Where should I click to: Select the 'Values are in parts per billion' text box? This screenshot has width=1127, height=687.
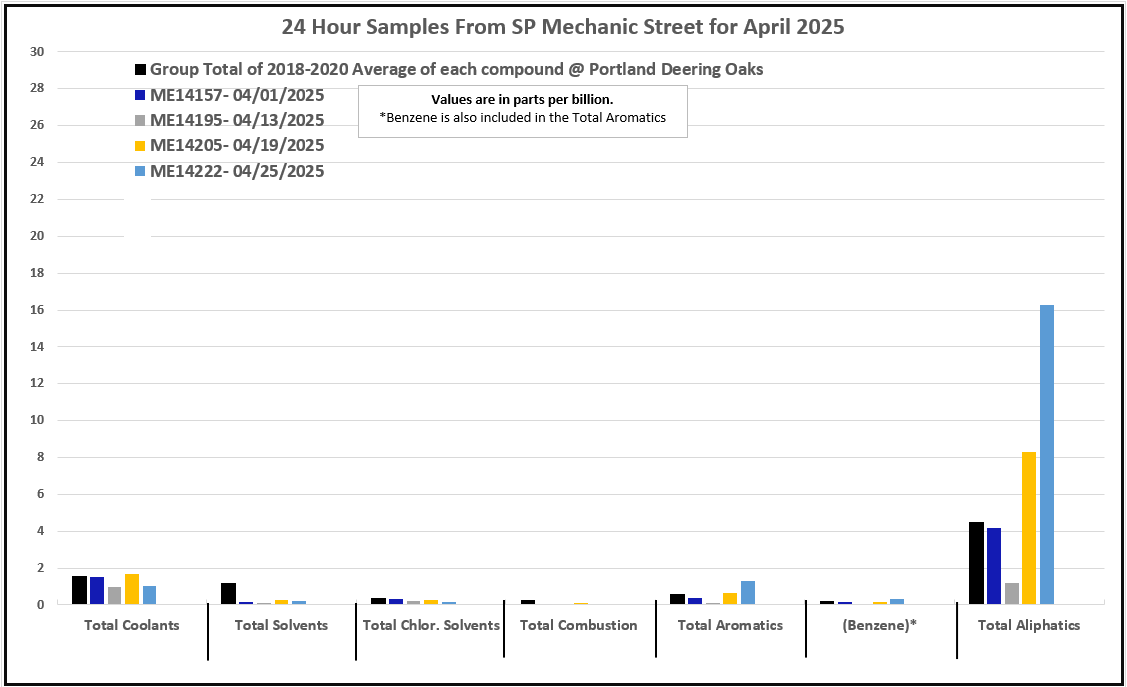[x=522, y=110]
